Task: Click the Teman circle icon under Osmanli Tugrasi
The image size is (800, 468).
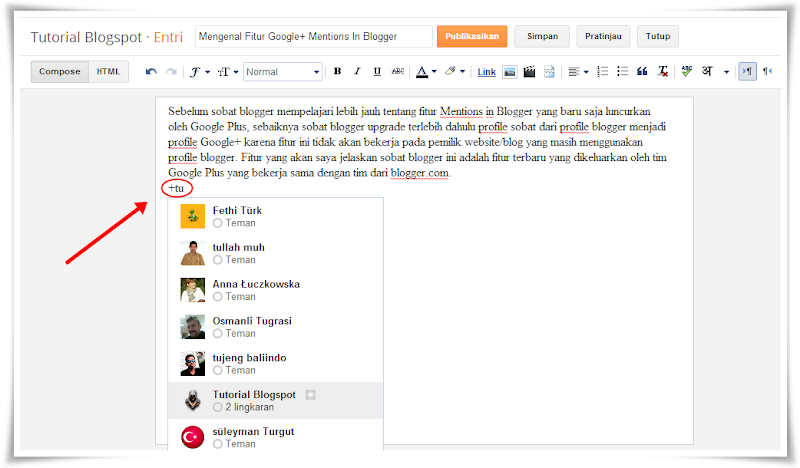Action: [x=218, y=333]
